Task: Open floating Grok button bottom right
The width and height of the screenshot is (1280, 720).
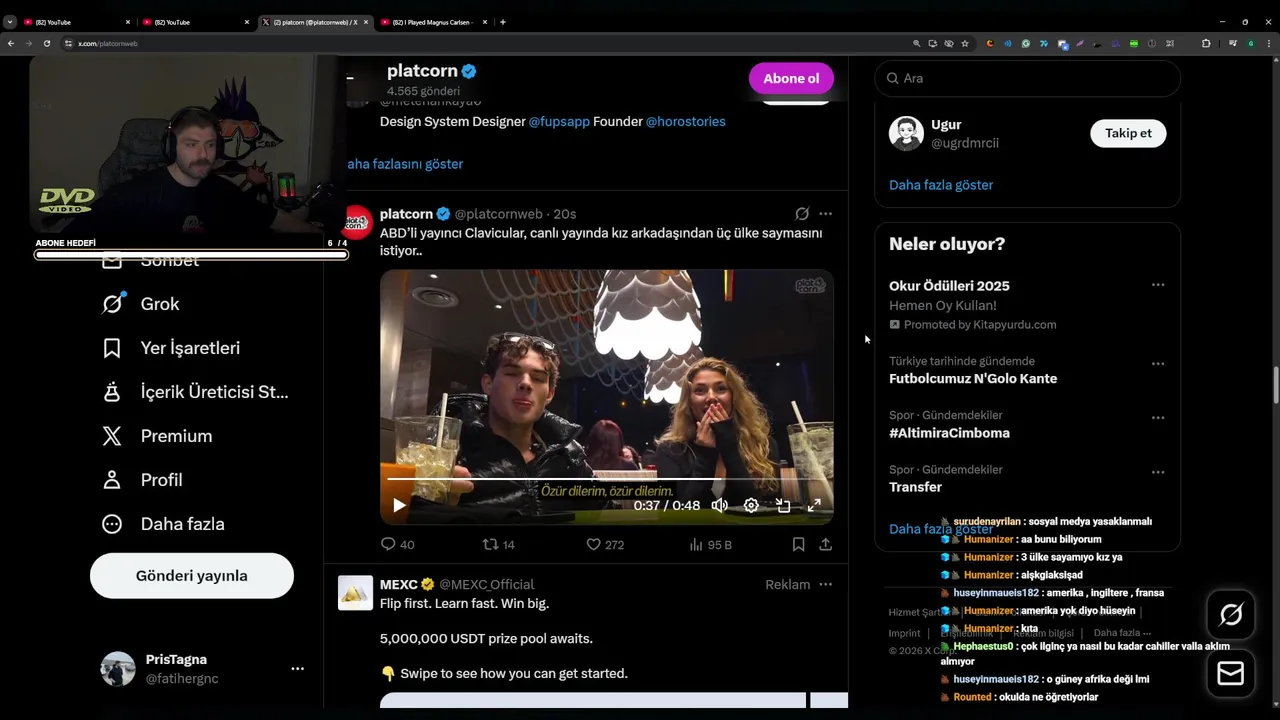Action: point(1231,615)
